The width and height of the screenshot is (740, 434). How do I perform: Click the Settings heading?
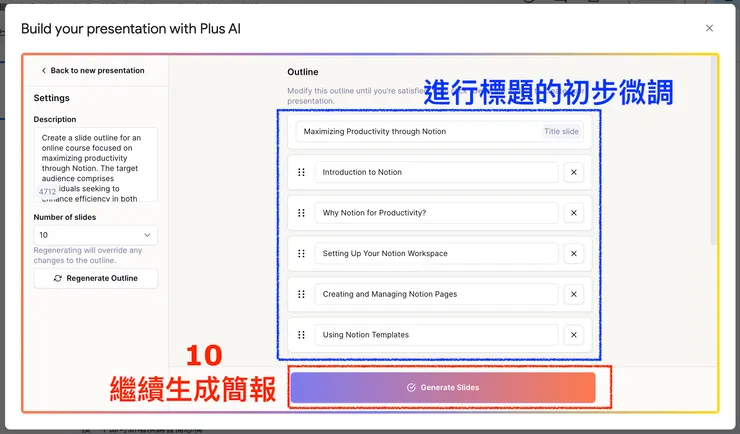click(51, 98)
